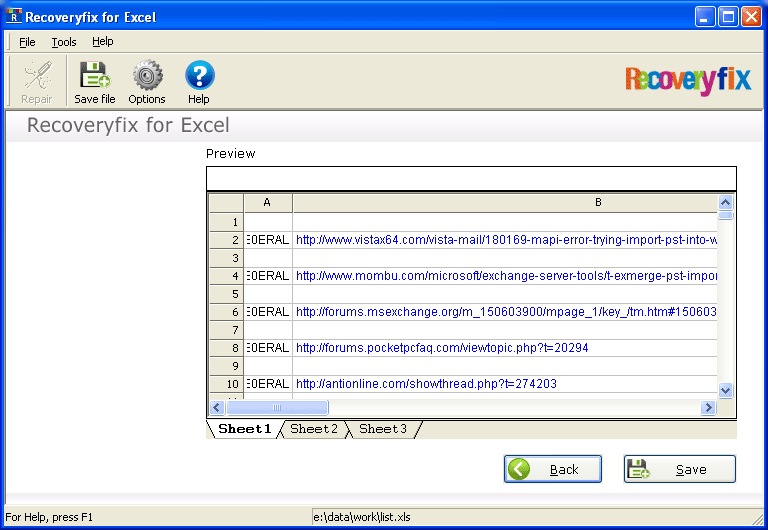Select row 2 header
The height and width of the screenshot is (530, 768).
point(226,240)
